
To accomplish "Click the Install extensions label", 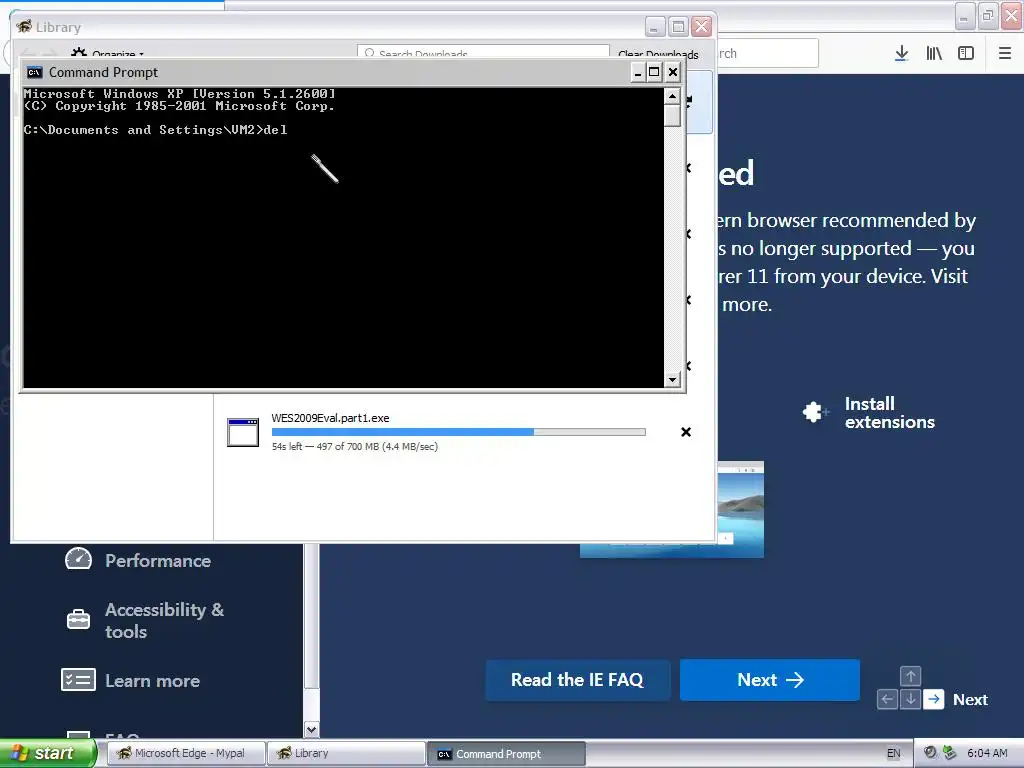I will click(x=889, y=413).
